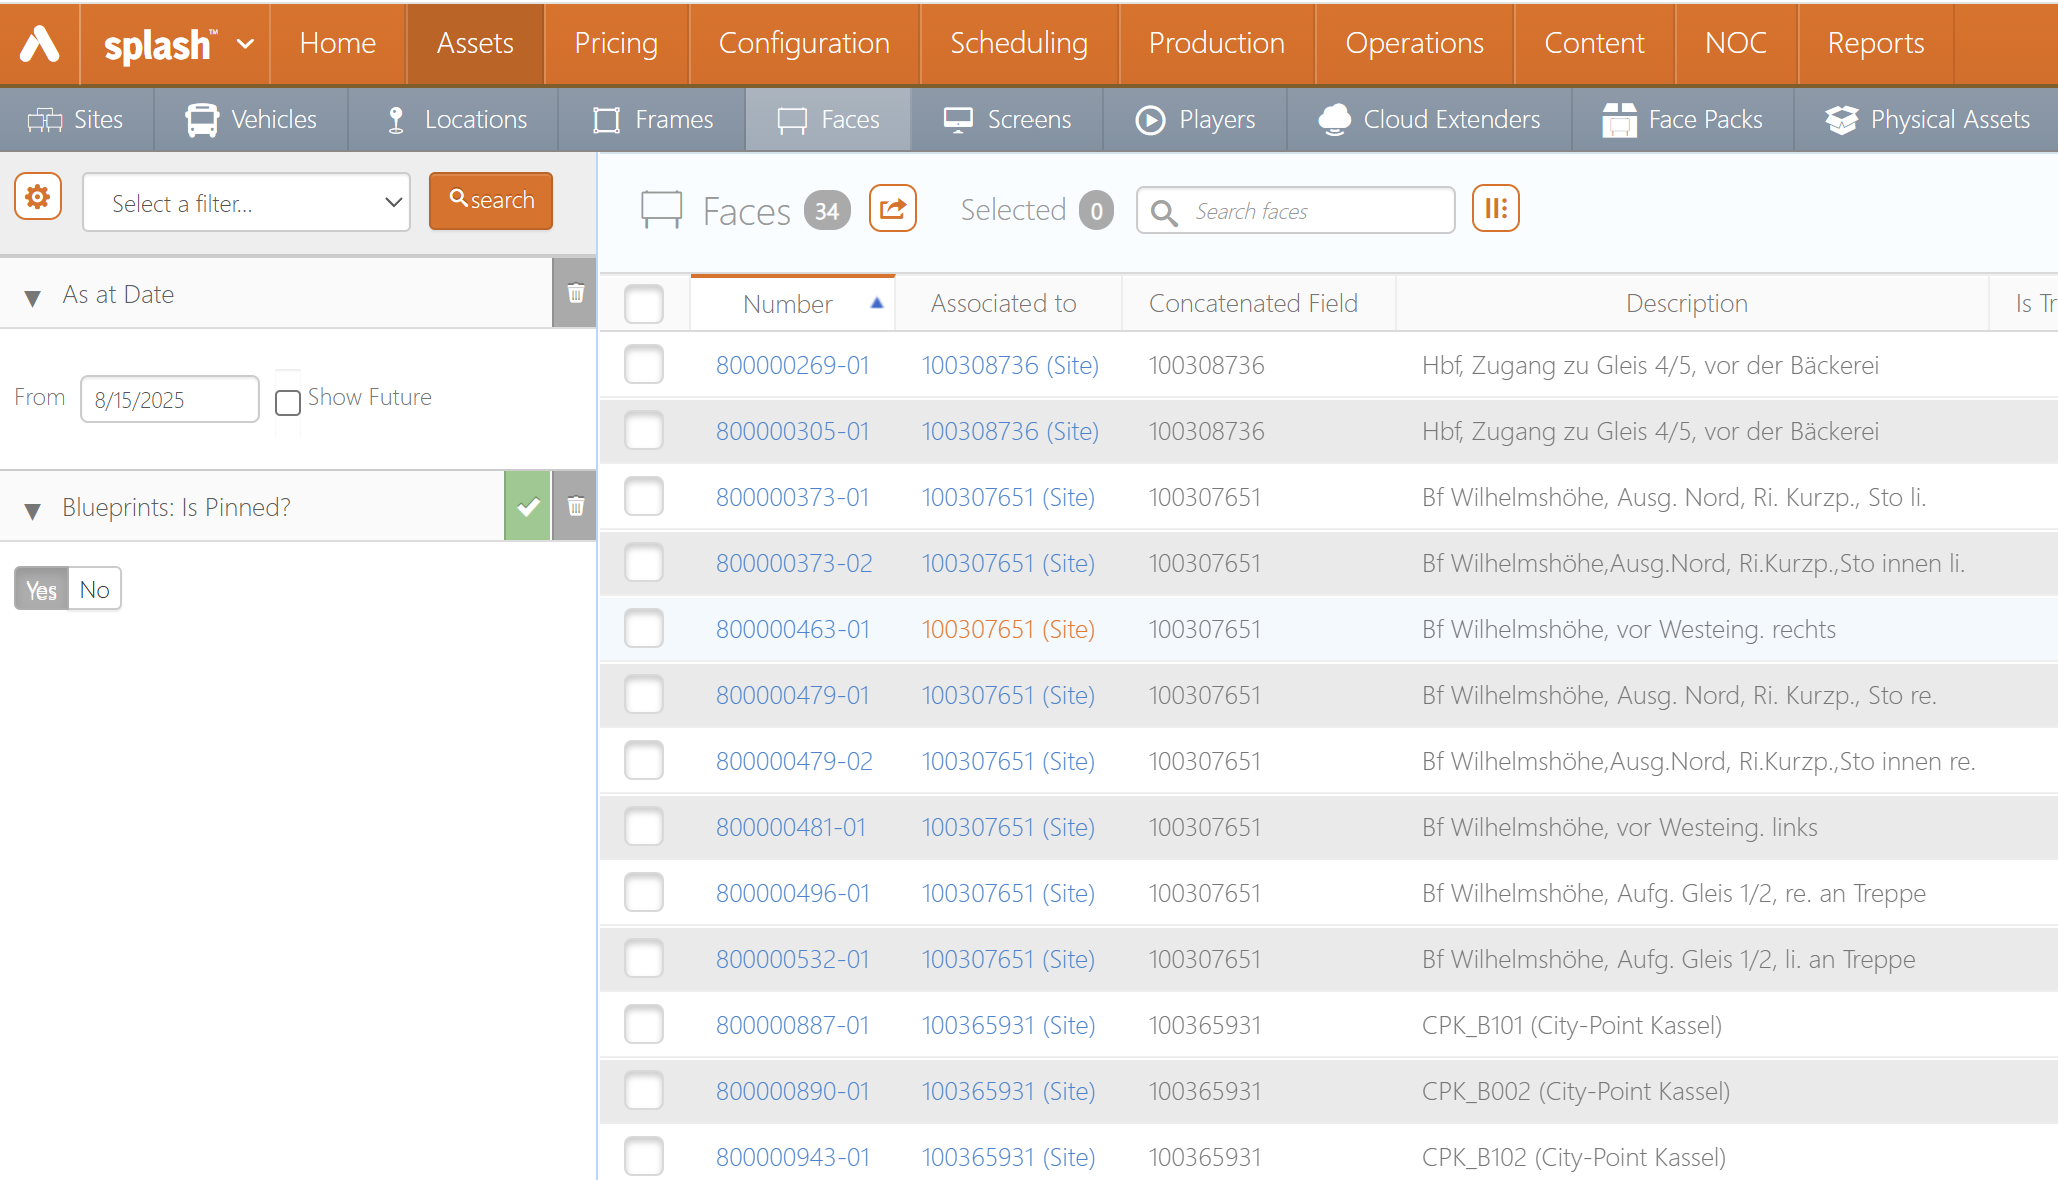2058x1180 pixels.
Task: Click the search magnifier icon in faces search
Action: pyautogui.click(x=1163, y=212)
